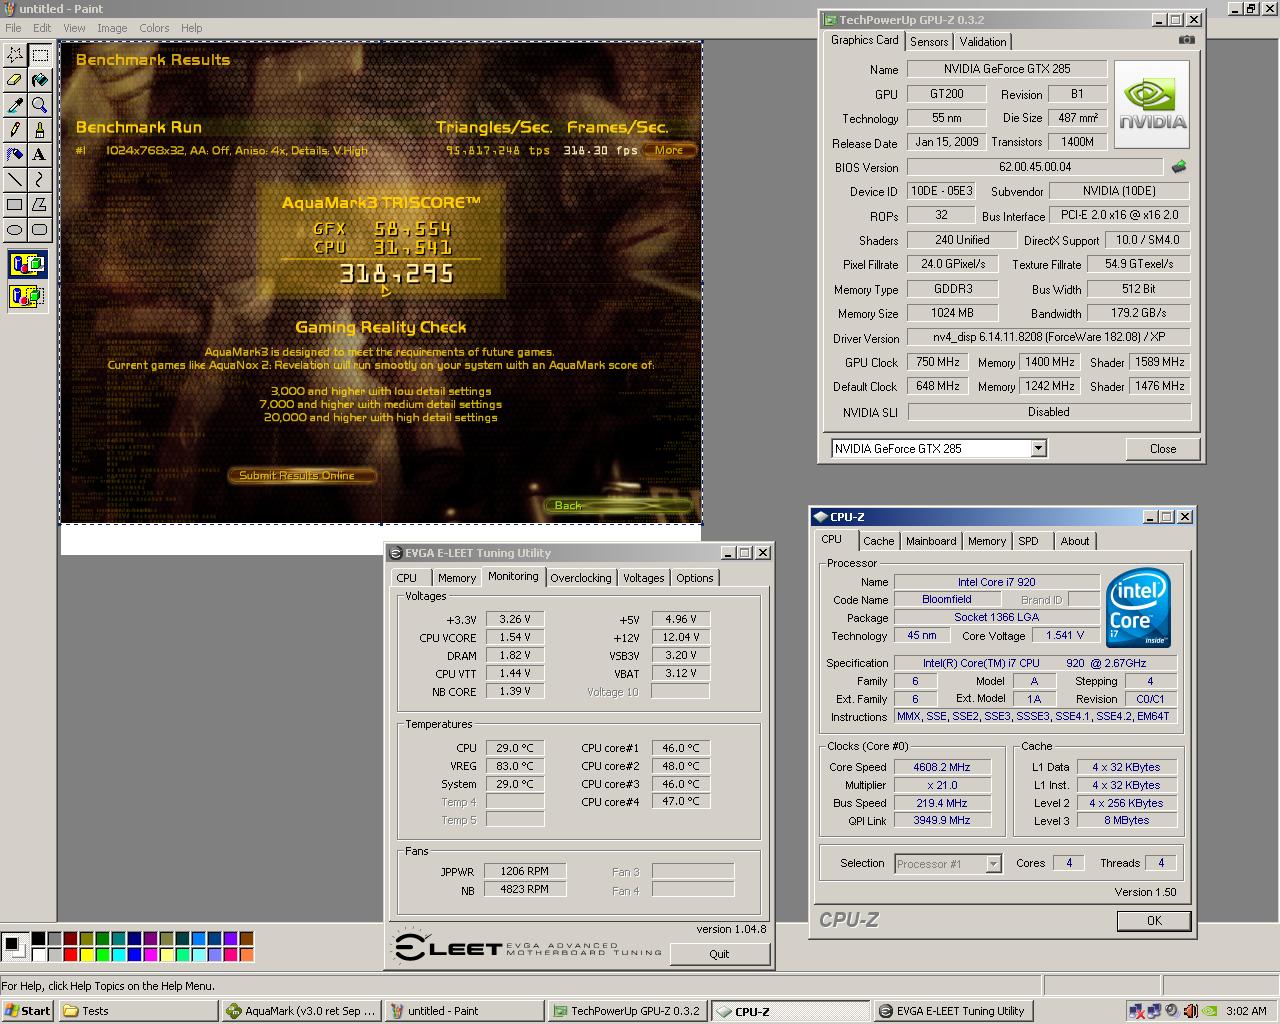Open the View menu in Paint
Viewport: 1280px width, 1024px height.
coord(74,28)
